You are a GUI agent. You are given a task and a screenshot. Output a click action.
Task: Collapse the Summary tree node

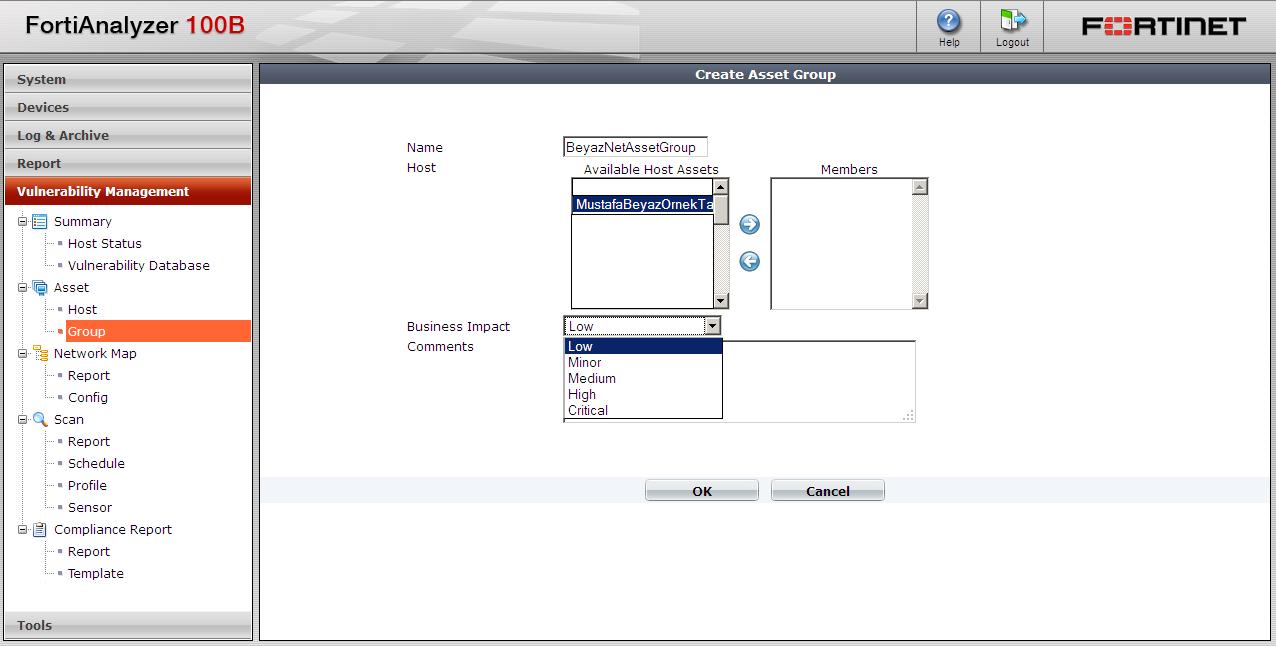pyautogui.click(x=23, y=221)
